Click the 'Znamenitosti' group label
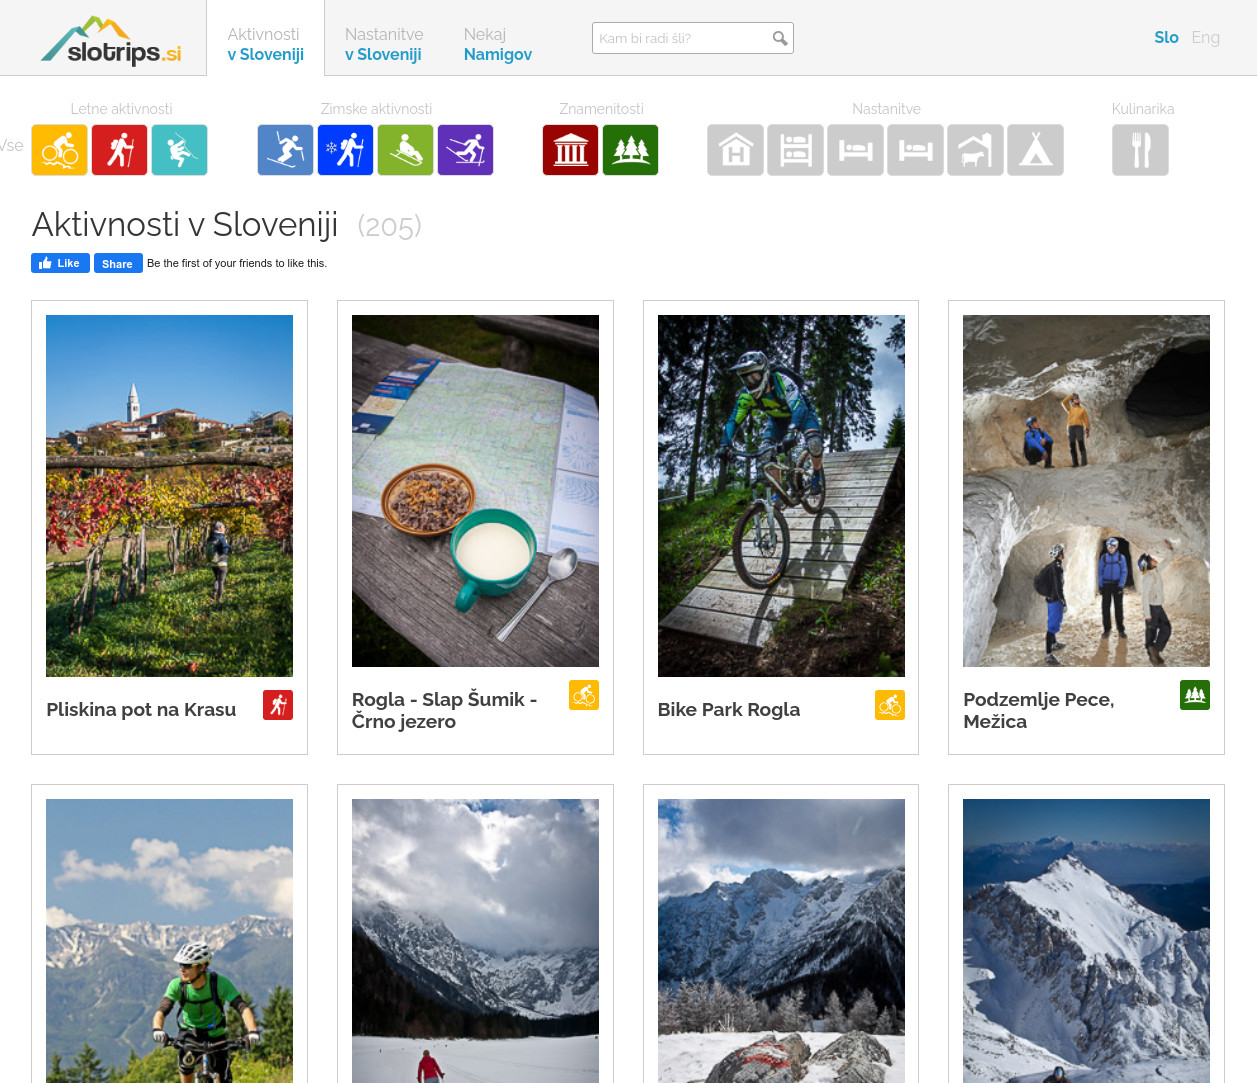 601,109
